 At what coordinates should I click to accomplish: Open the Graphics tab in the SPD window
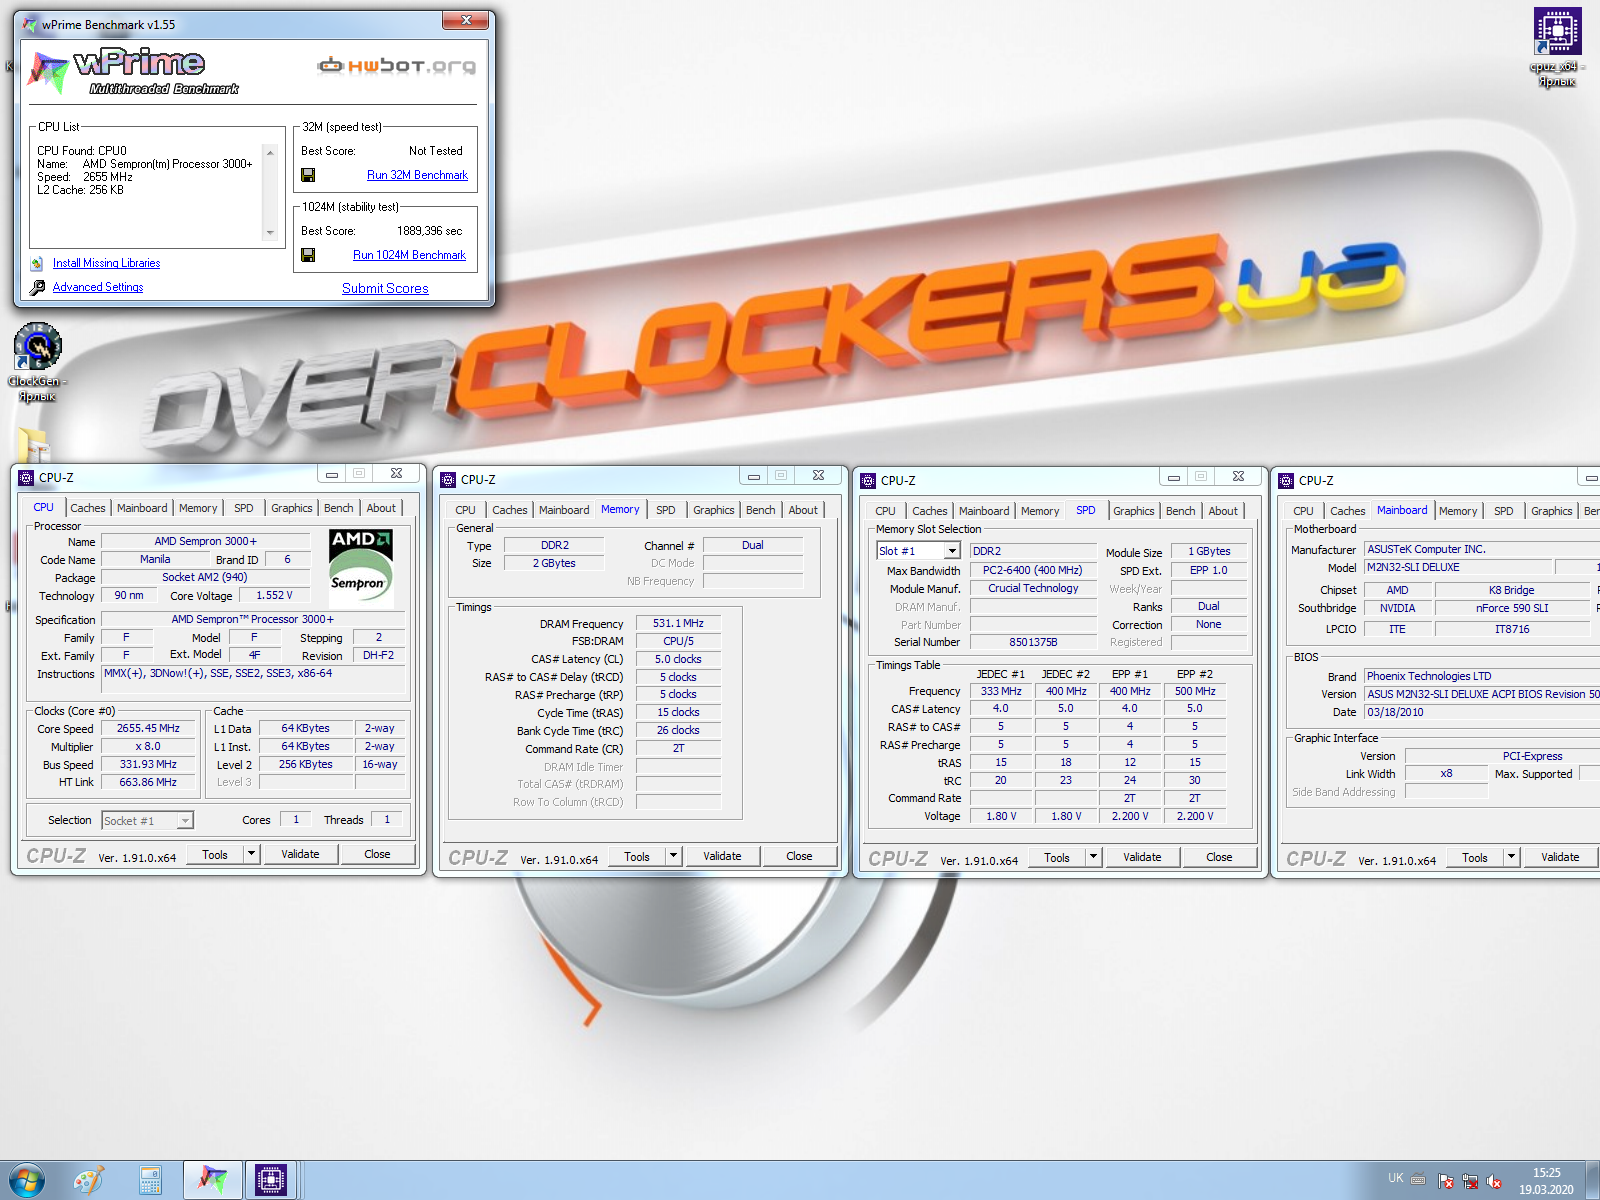(1134, 511)
